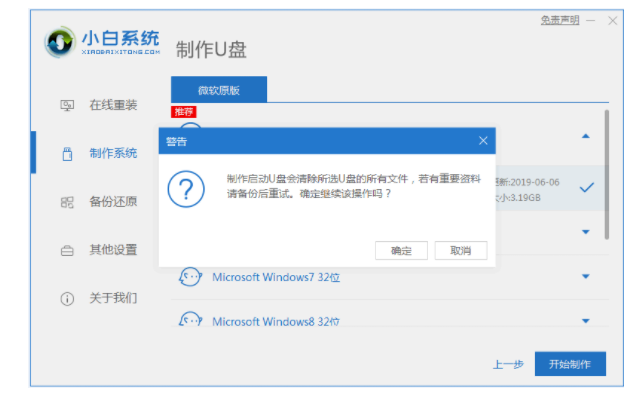Click the 其他设置 toolbox icon
639x400 pixels.
(68, 250)
